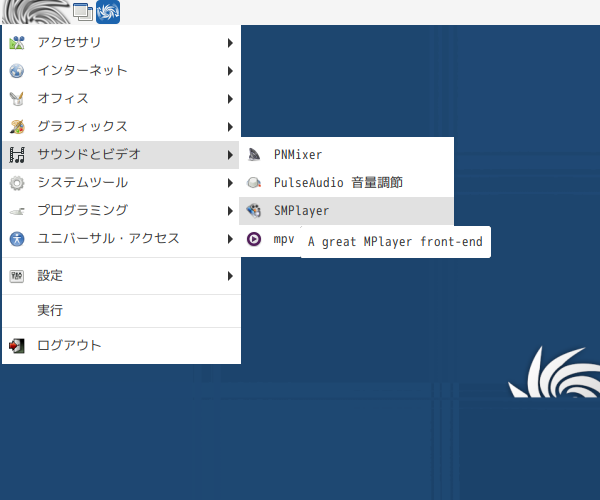This screenshot has width=600, height=500.
Task: Choose 実行 to run a command
Action: pos(121,310)
